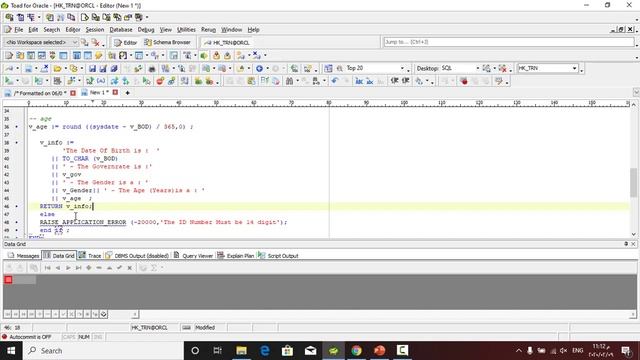Click the HK_TRN@ORCL connection button
640x360 pixels.
point(227,42)
